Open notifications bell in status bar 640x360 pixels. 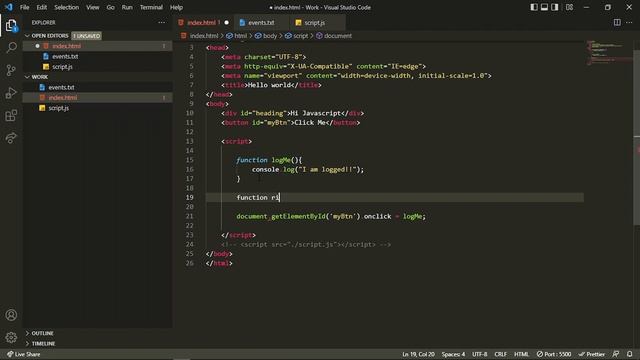point(630,354)
